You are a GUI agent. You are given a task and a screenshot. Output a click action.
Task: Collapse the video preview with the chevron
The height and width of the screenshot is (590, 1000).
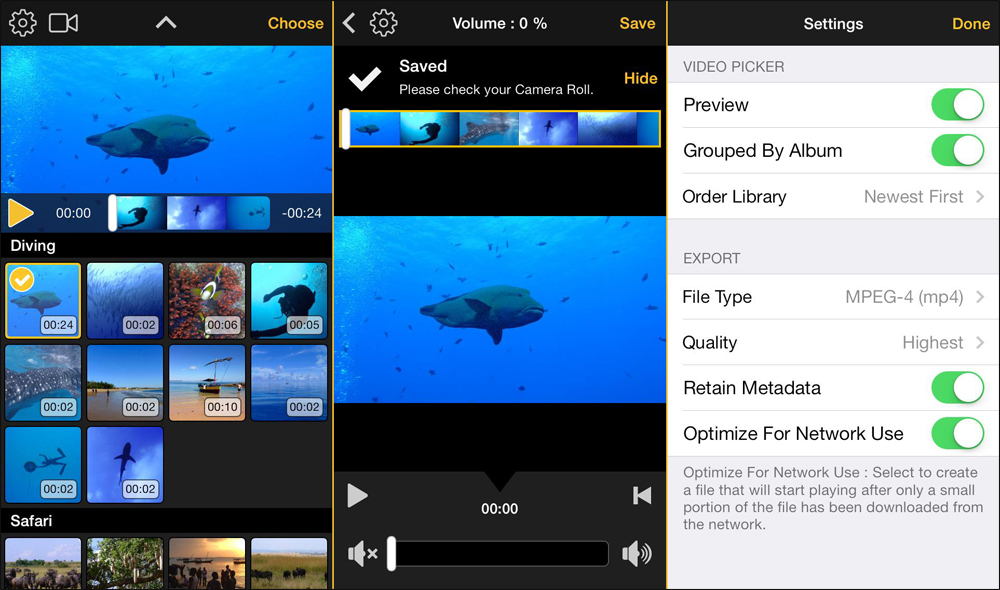(166, 22)
